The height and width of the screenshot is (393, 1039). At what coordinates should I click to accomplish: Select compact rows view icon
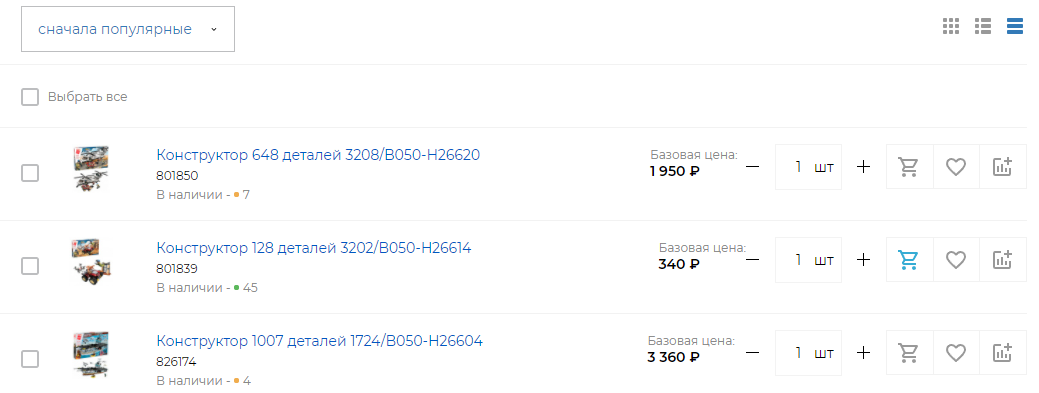(x=1014, y=27)
